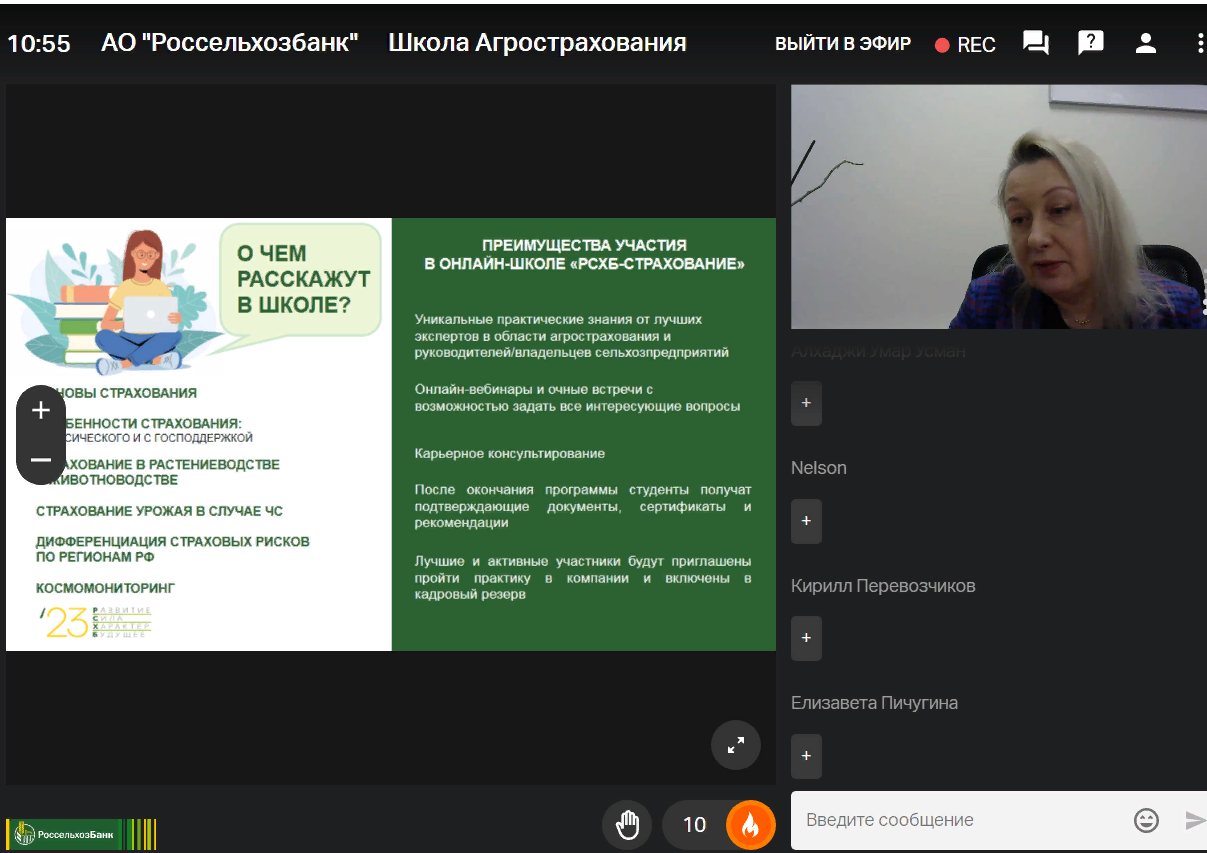
Task: Raise your hand
Action: [627, 825]
